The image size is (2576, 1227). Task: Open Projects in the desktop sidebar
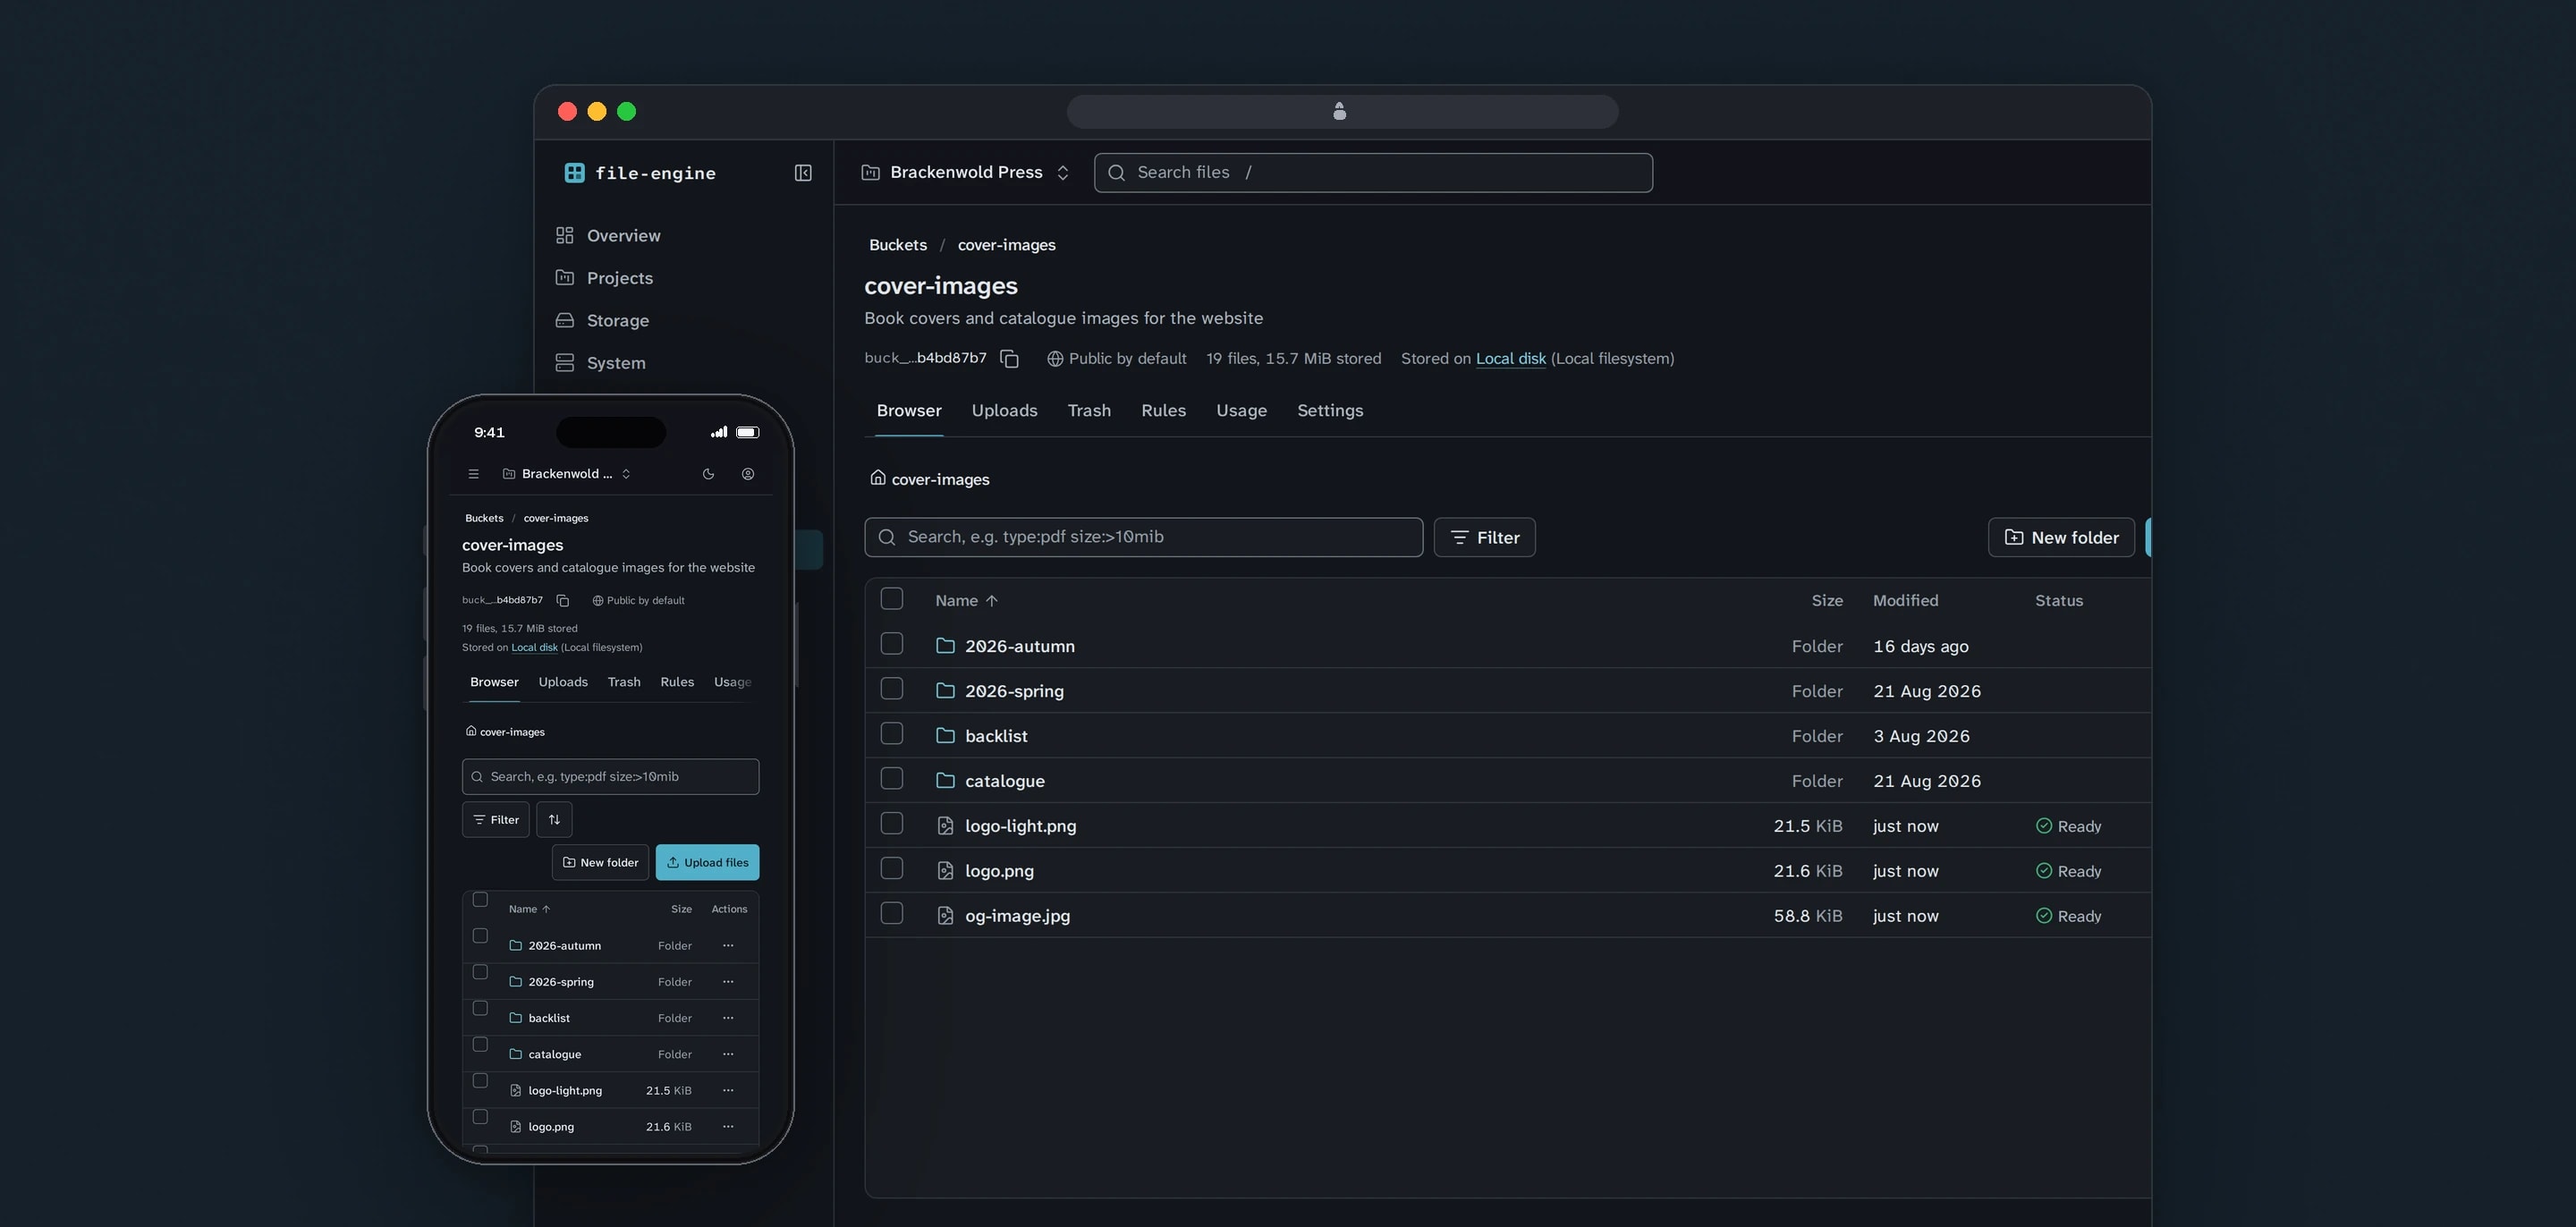click(605, 278)
